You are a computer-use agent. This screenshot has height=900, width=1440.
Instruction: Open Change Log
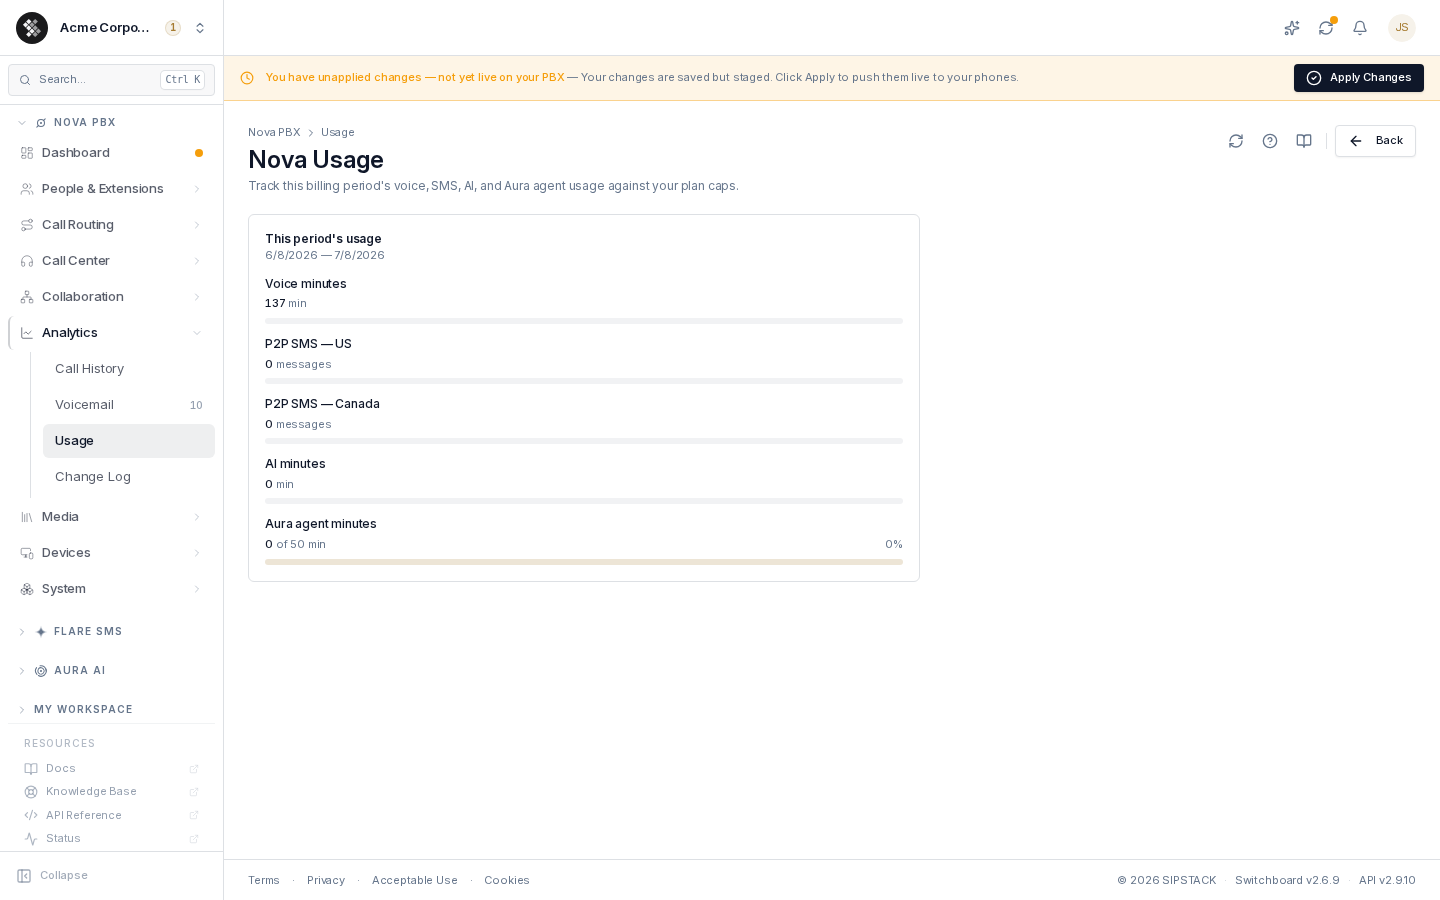click(x=128, y=477)
